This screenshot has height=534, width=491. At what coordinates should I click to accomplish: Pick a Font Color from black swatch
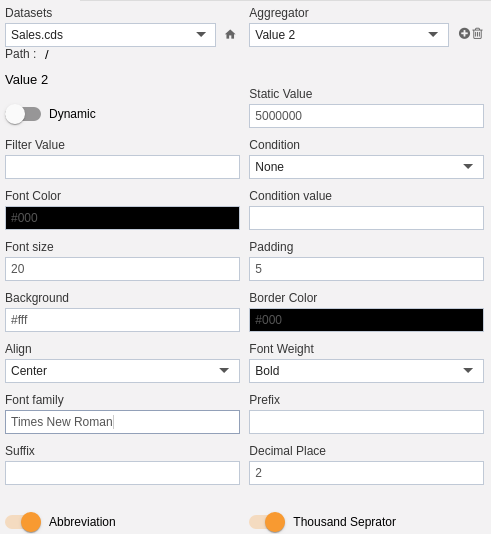[x=122, y=218]
